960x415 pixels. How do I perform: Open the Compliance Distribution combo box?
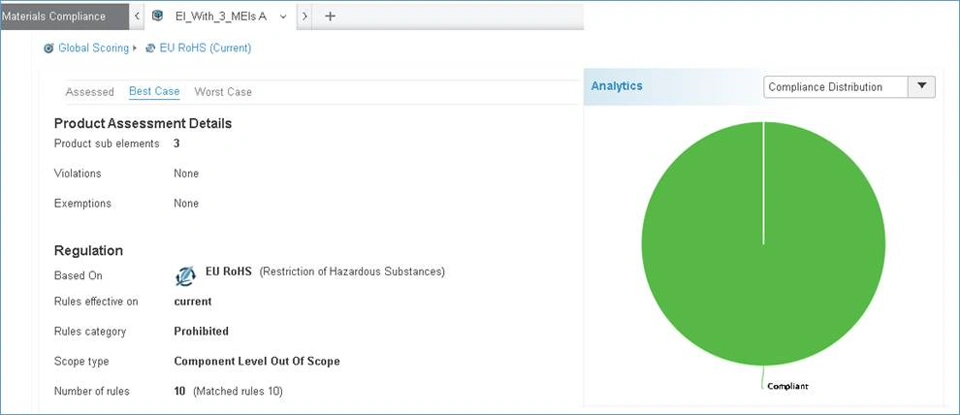(835, 87)
